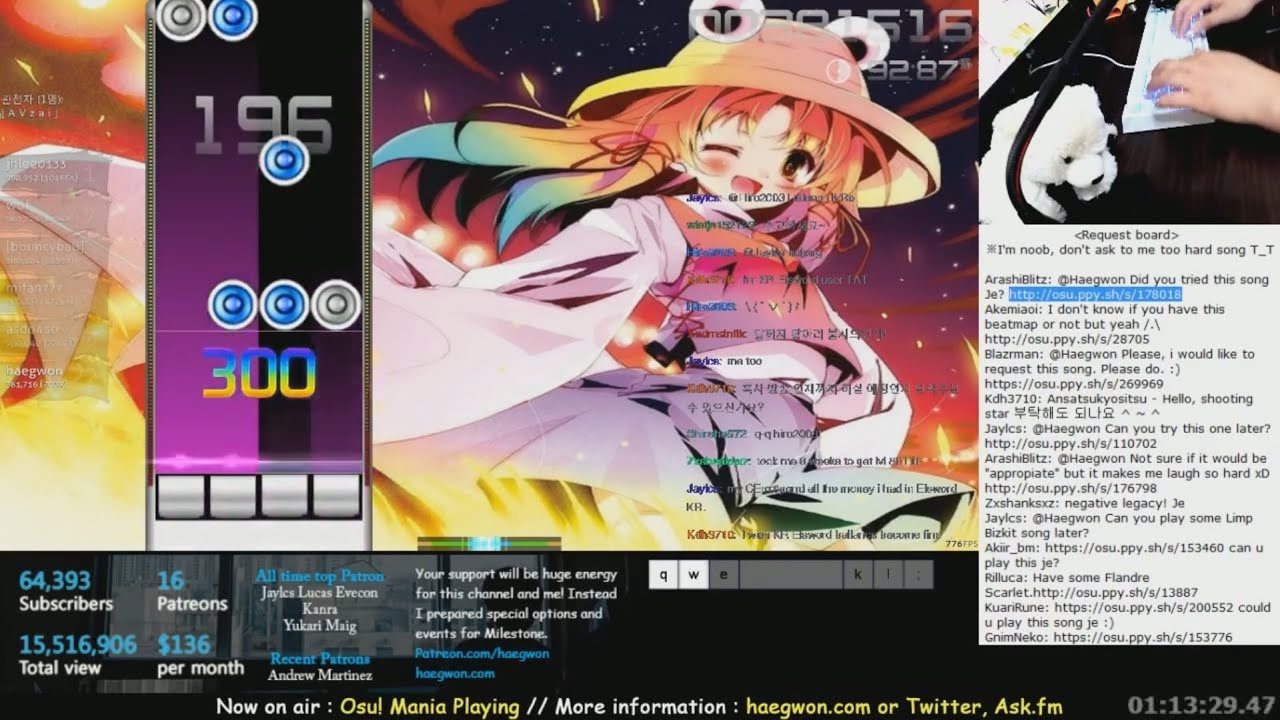1280x720 pixels.
Task: Click the 'Recent Patrons' heading
Action: (x=320, y=659)
